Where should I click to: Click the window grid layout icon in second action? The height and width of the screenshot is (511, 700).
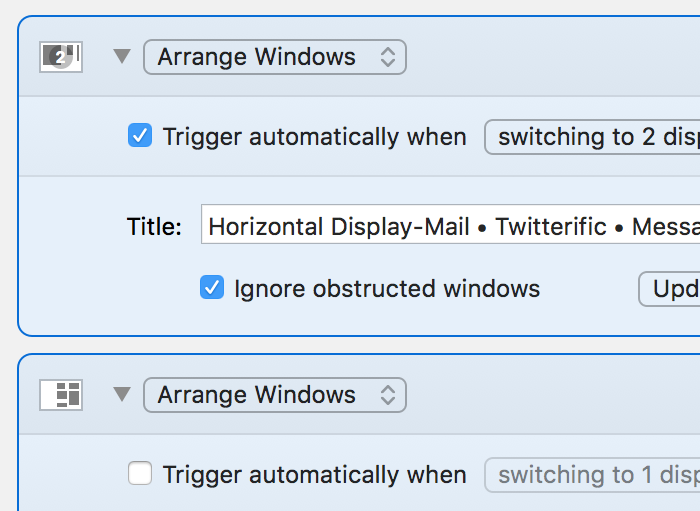pyautogui.click(x=60, y=395)
